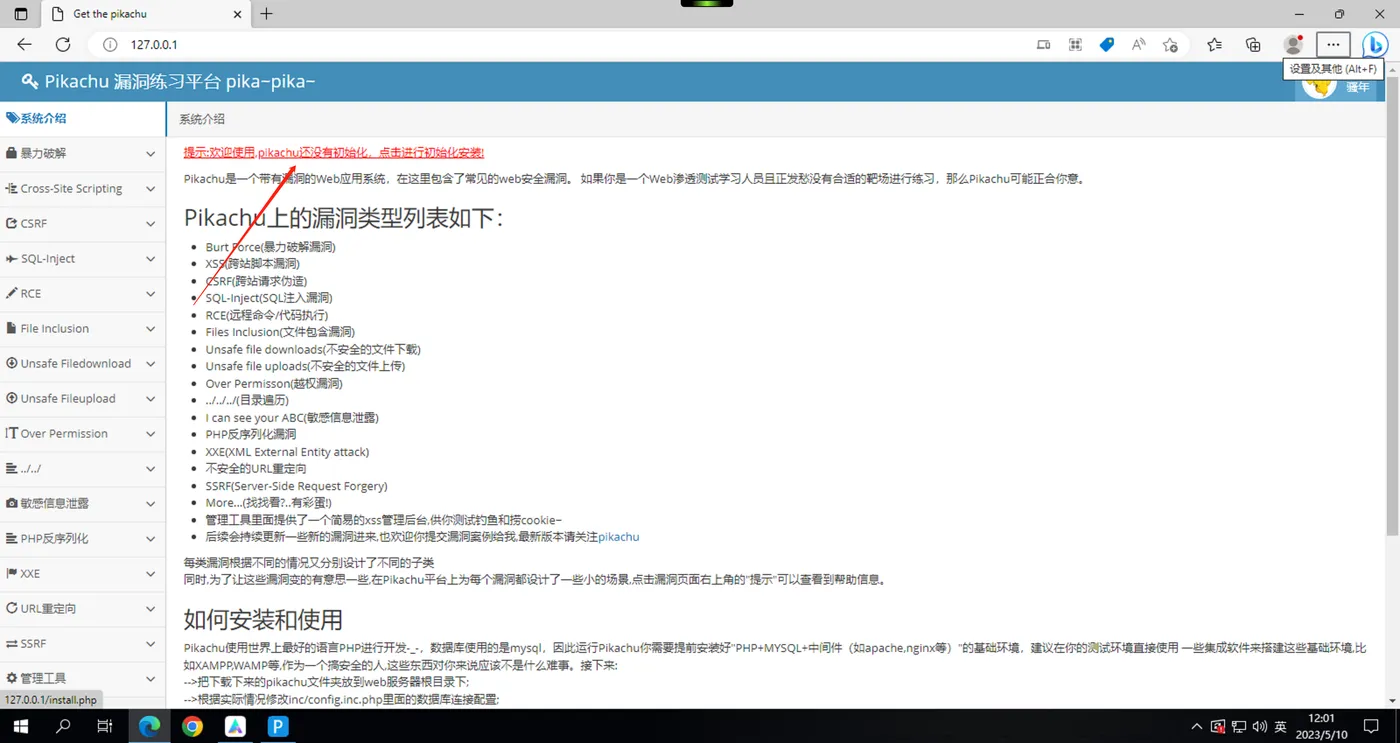Open taskbar search magnifier
The height and width of the screenshot is (743, 1400).
pyautogui.click(x=63, y=727)
